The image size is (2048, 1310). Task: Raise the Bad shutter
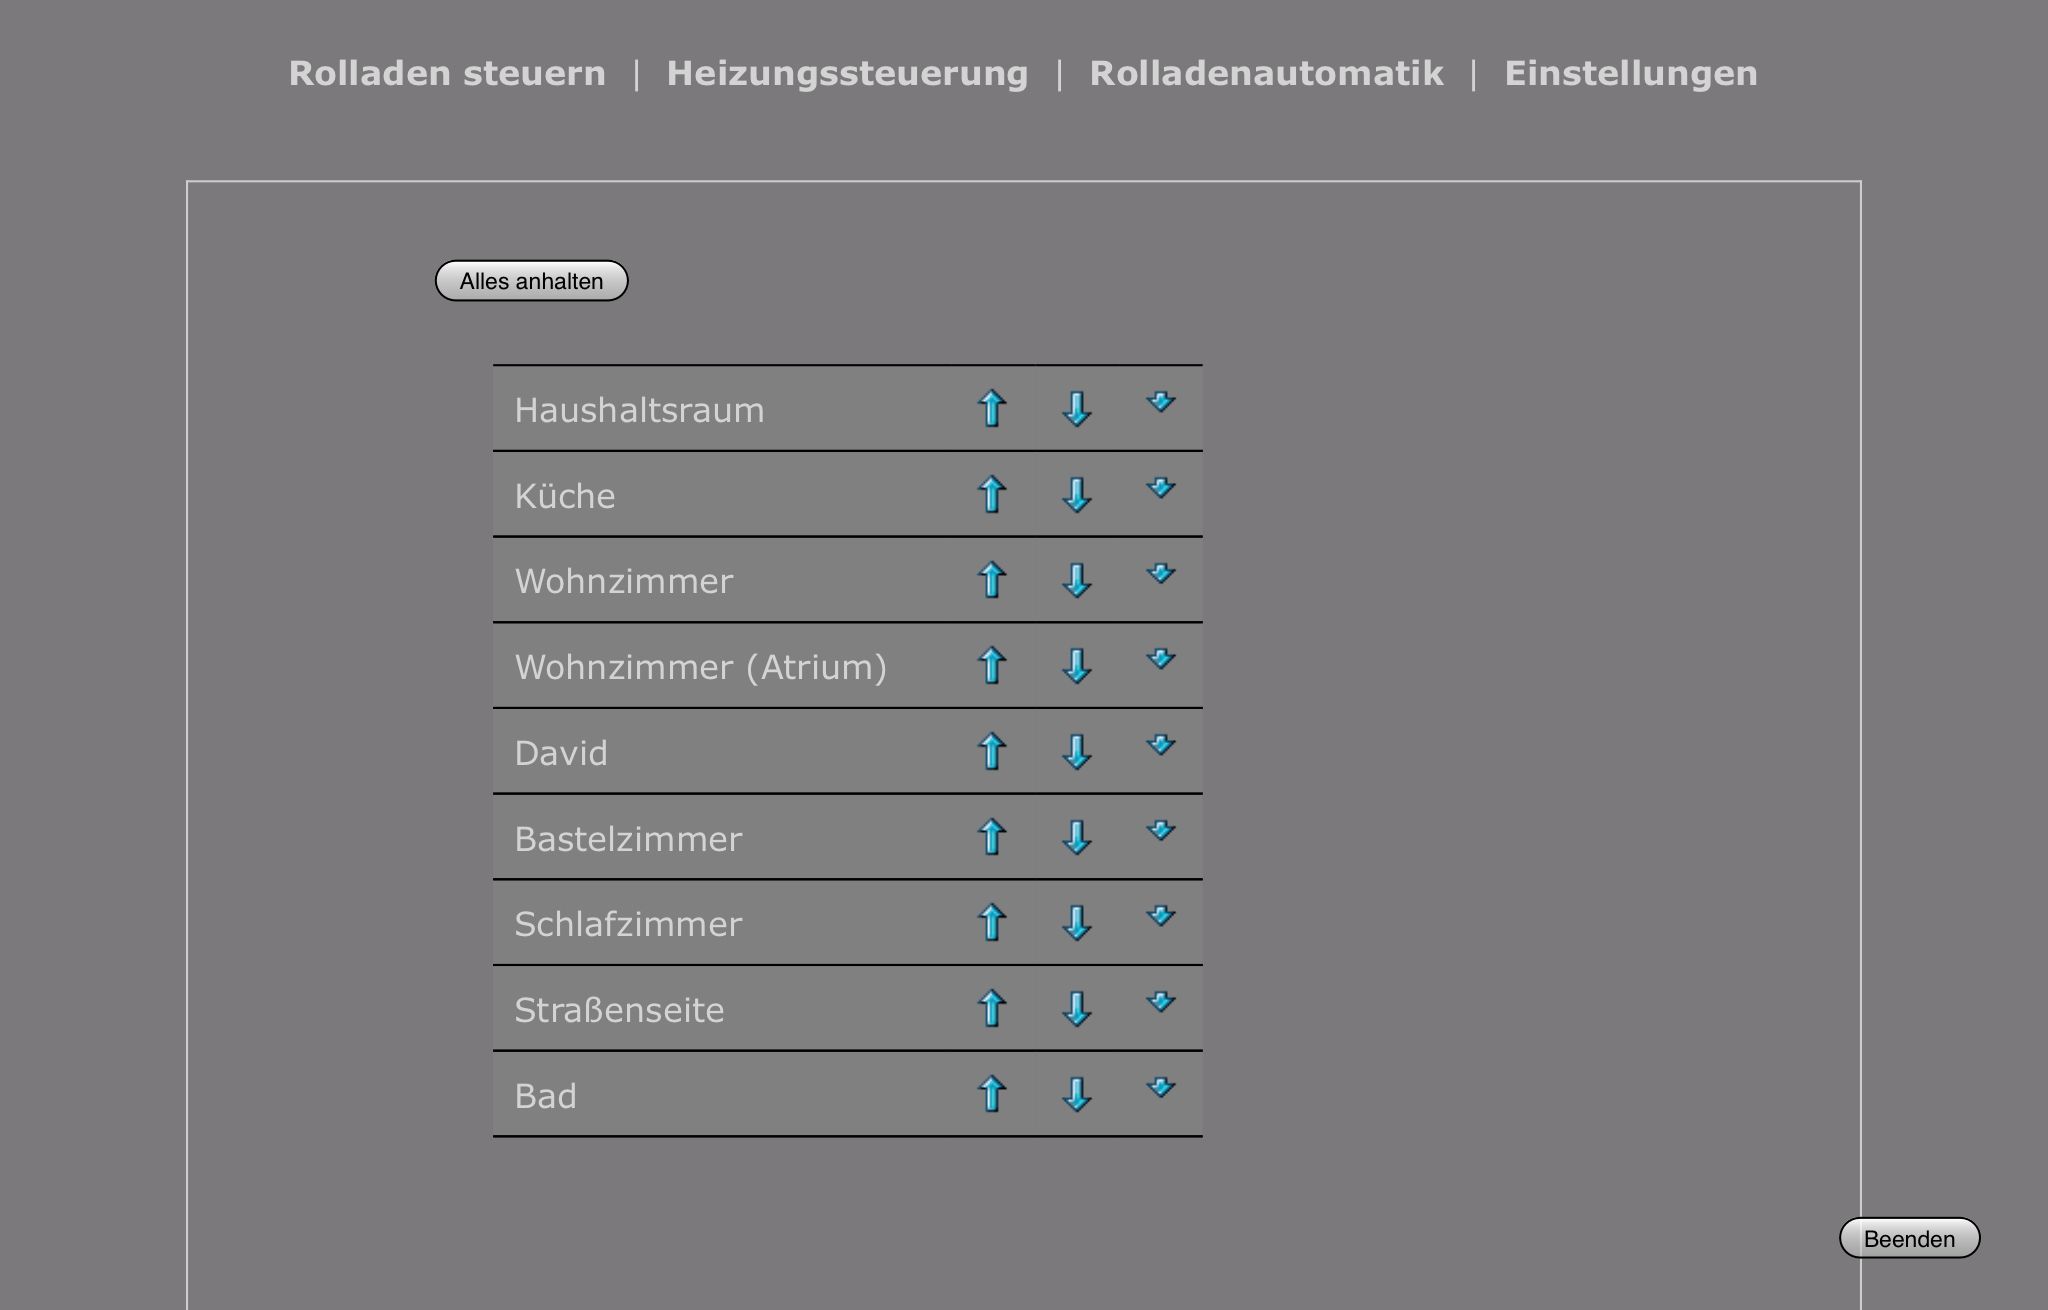(991, 1094)
